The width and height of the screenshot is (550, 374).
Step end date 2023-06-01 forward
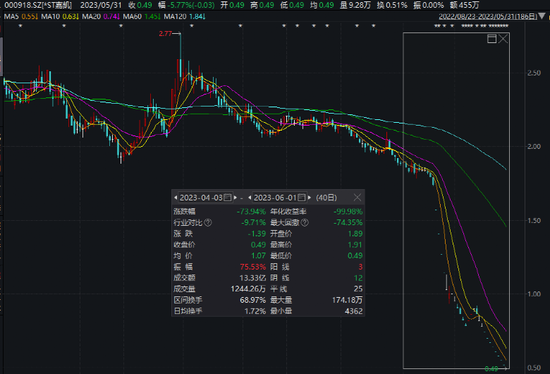[309, 198]
